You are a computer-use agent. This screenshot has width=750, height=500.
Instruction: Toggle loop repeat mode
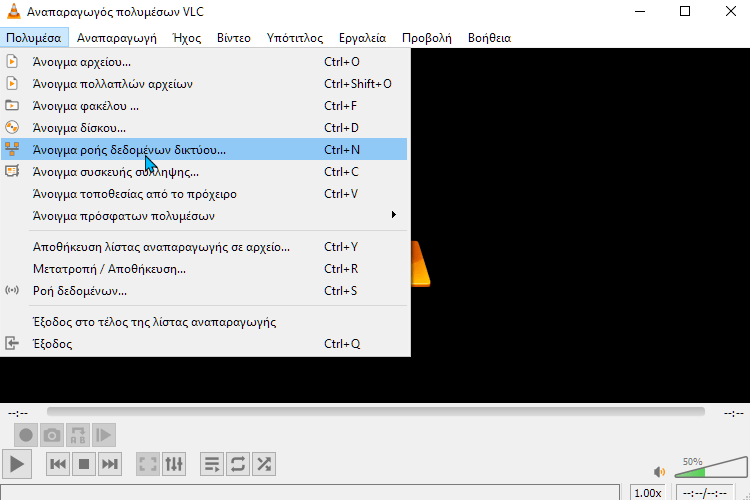238,464
